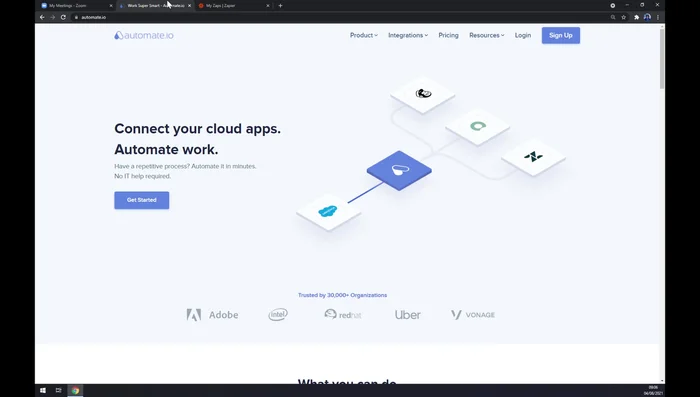Viewport: 700px width, 397px height.
Task: Open the Pricing page
Action: (x=448, y=35)
